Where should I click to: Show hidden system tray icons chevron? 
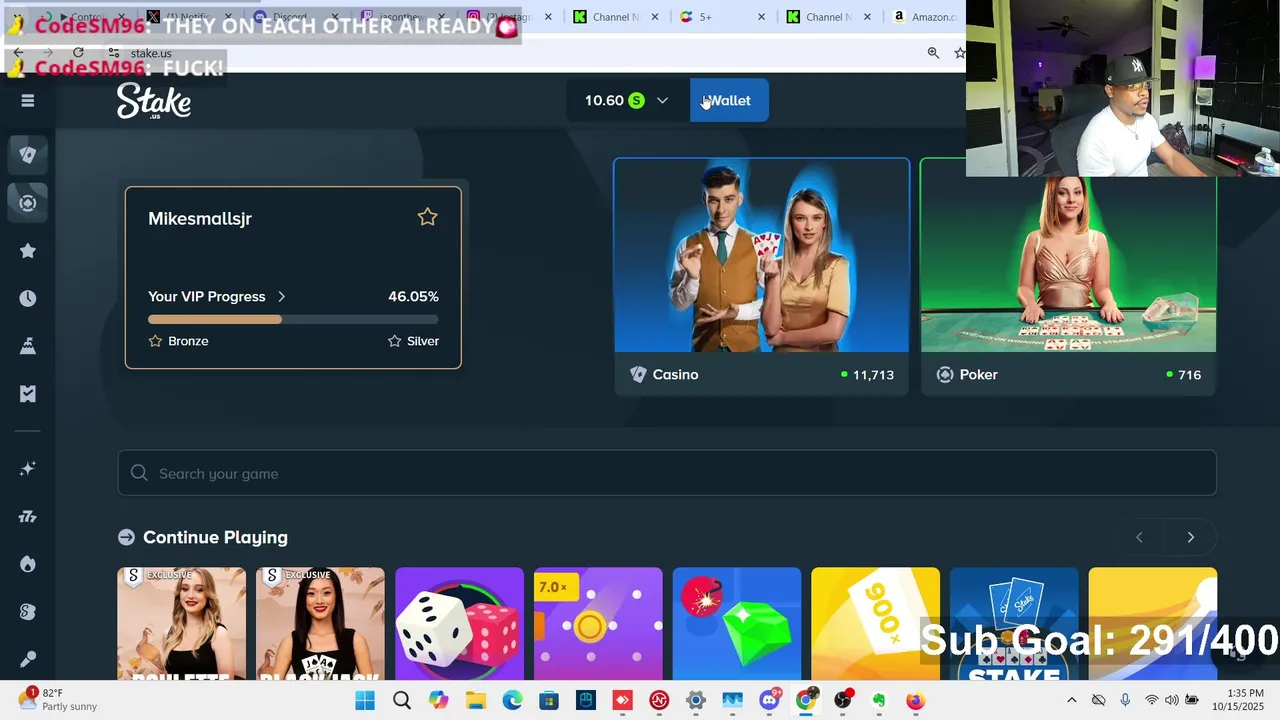(1072, 700)
